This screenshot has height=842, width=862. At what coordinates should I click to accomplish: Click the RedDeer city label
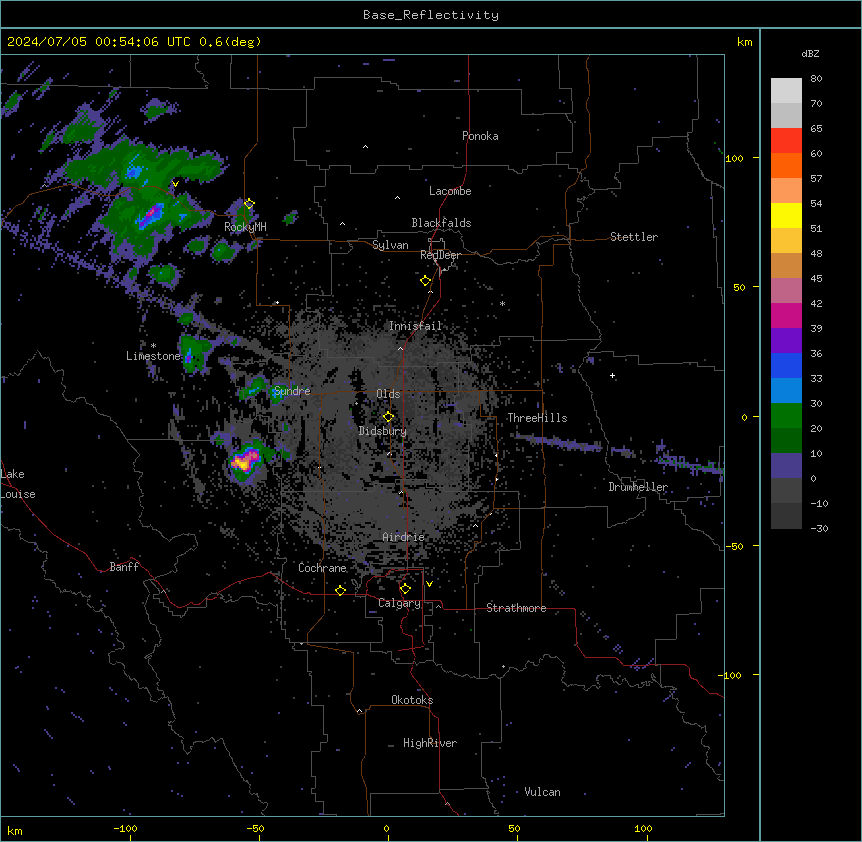440,255
